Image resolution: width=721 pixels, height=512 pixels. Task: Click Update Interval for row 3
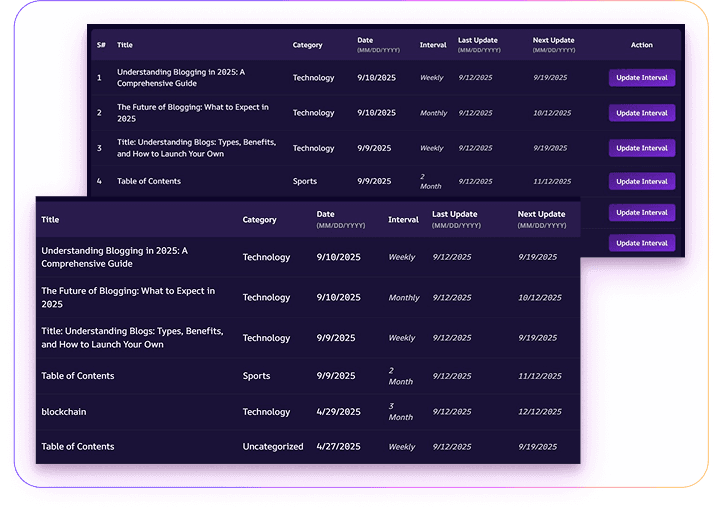[x=642, y=148]
